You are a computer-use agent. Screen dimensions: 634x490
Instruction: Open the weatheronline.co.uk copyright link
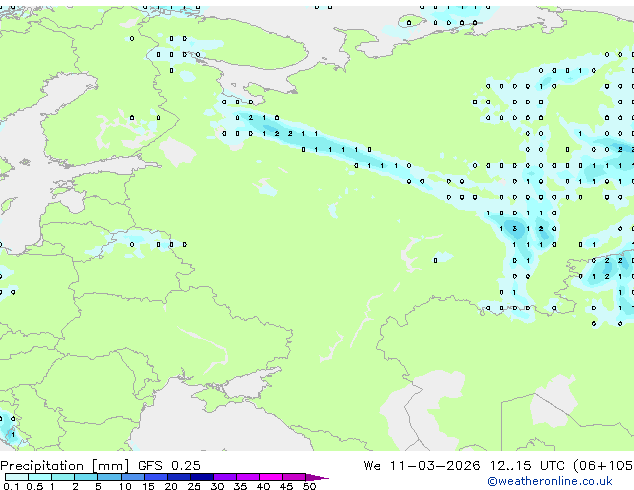pyautogui.click(x=550, y=481)
